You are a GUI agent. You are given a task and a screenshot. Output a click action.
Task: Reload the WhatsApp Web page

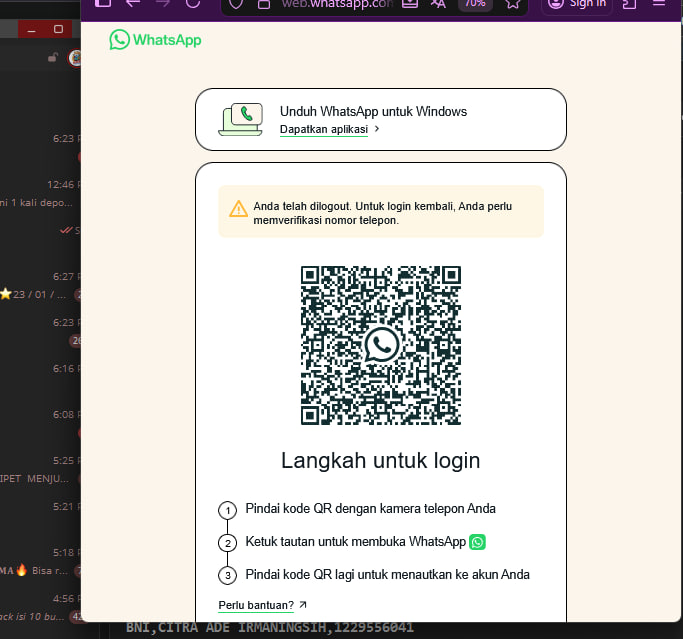(x=193, y=3)
